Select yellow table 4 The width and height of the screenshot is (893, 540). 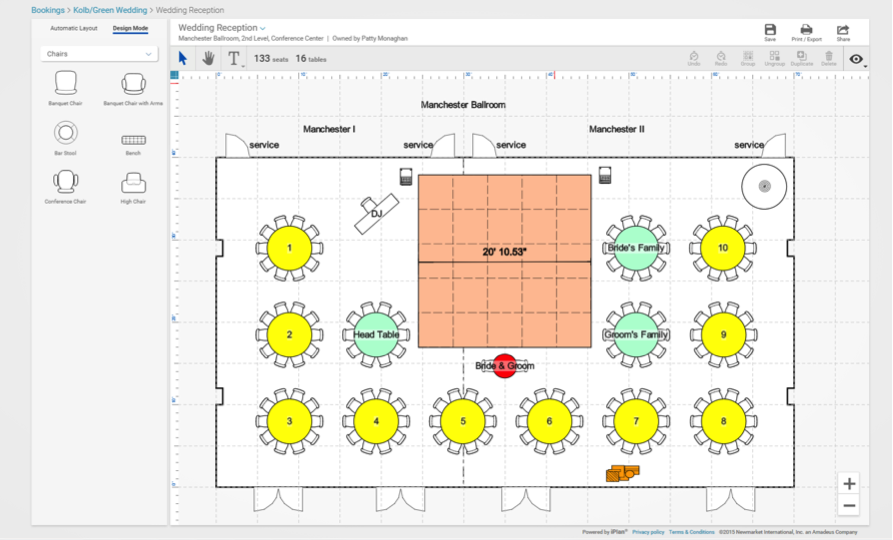[x=376, y=421]
